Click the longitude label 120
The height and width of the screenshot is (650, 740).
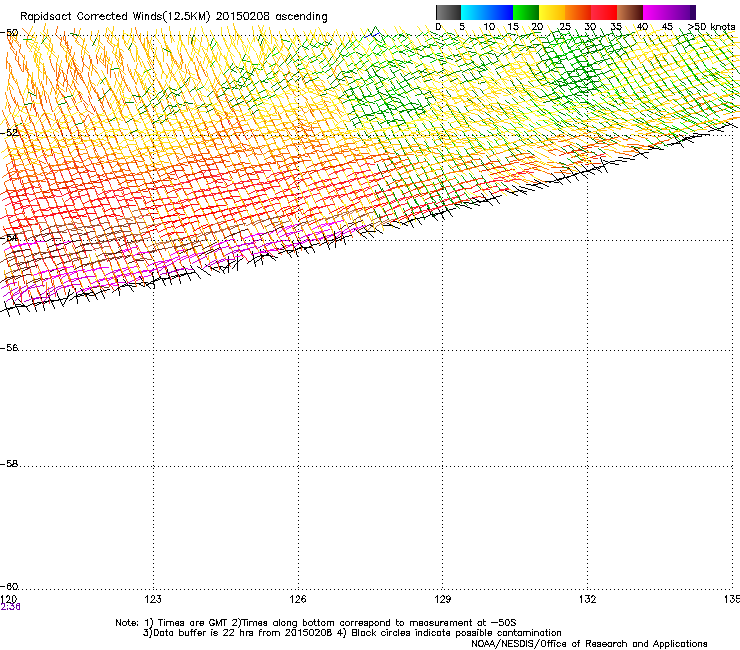(x=8, y=599)
